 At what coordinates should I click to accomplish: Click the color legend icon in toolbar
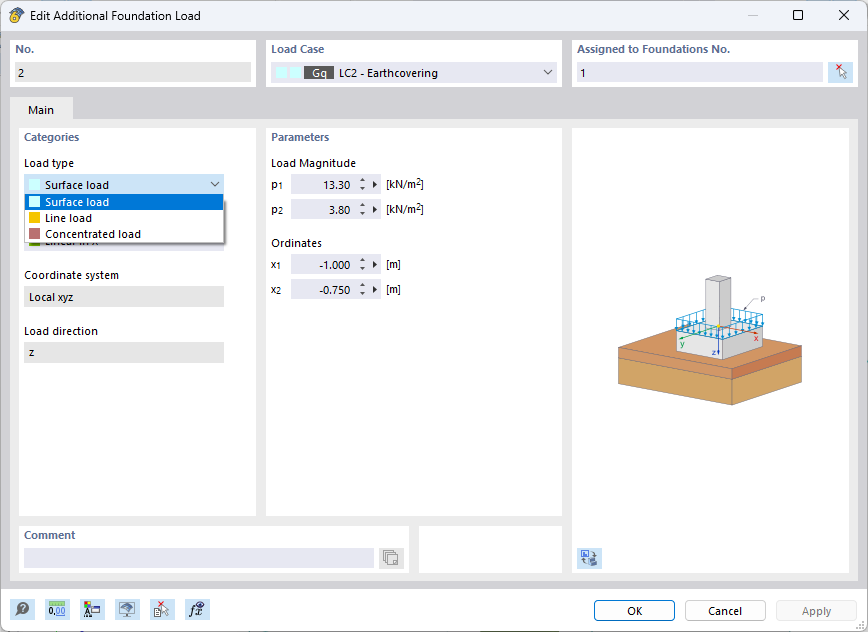point(92,610)
